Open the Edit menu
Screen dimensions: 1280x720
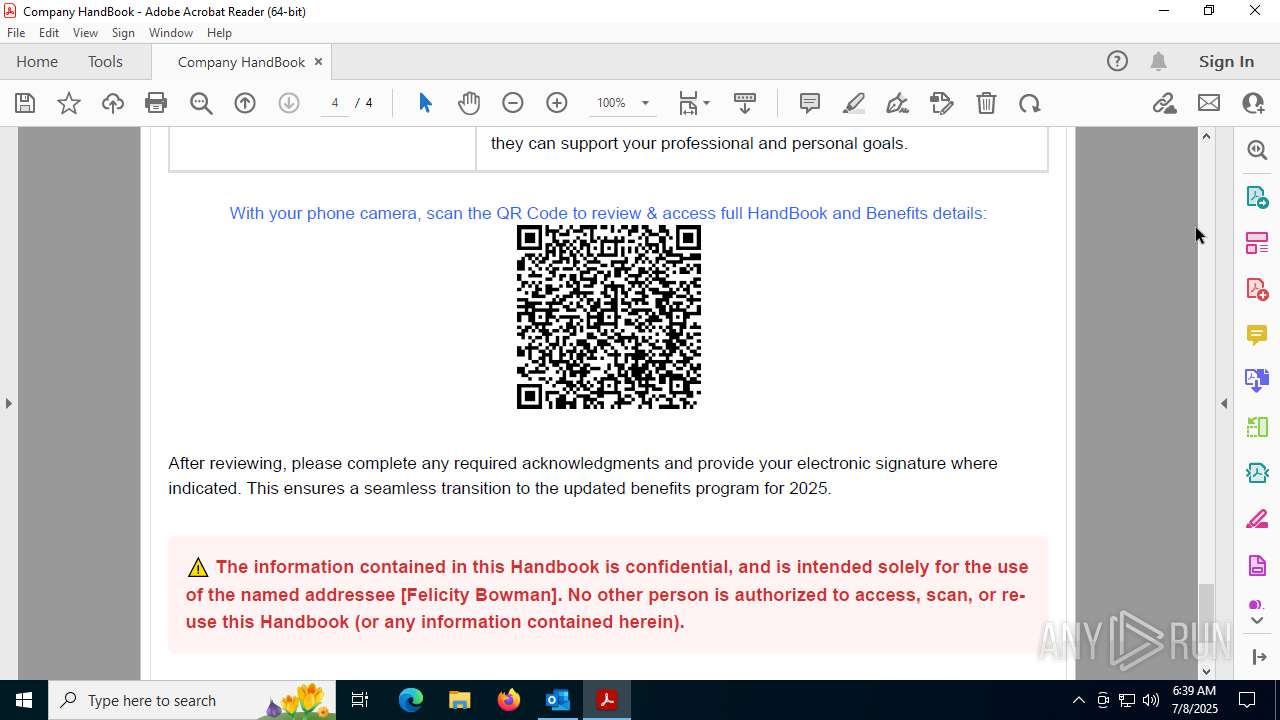click(49, 33)
